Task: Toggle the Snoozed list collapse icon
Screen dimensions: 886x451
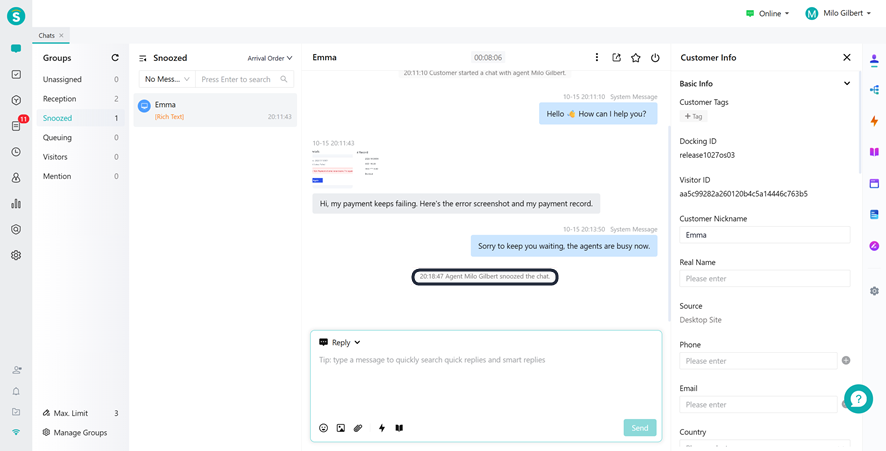Action: (x=143, y=58)
